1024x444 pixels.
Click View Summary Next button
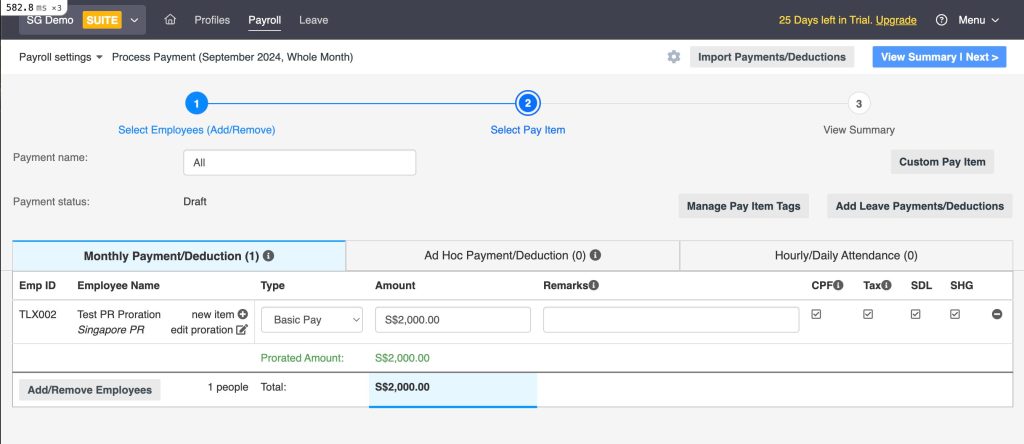click(939, 57)
